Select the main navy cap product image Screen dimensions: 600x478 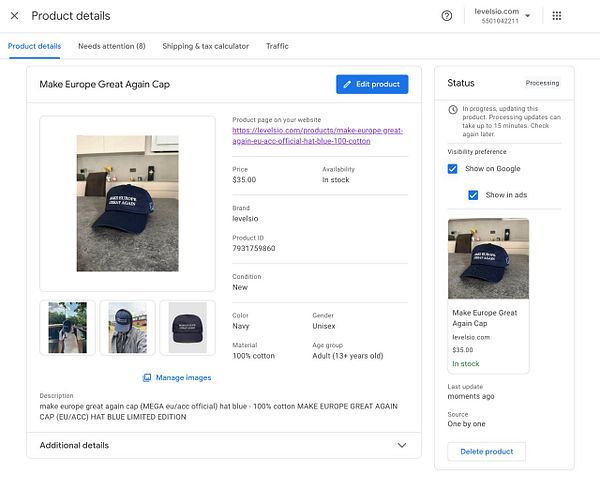(x=127, y=203)
